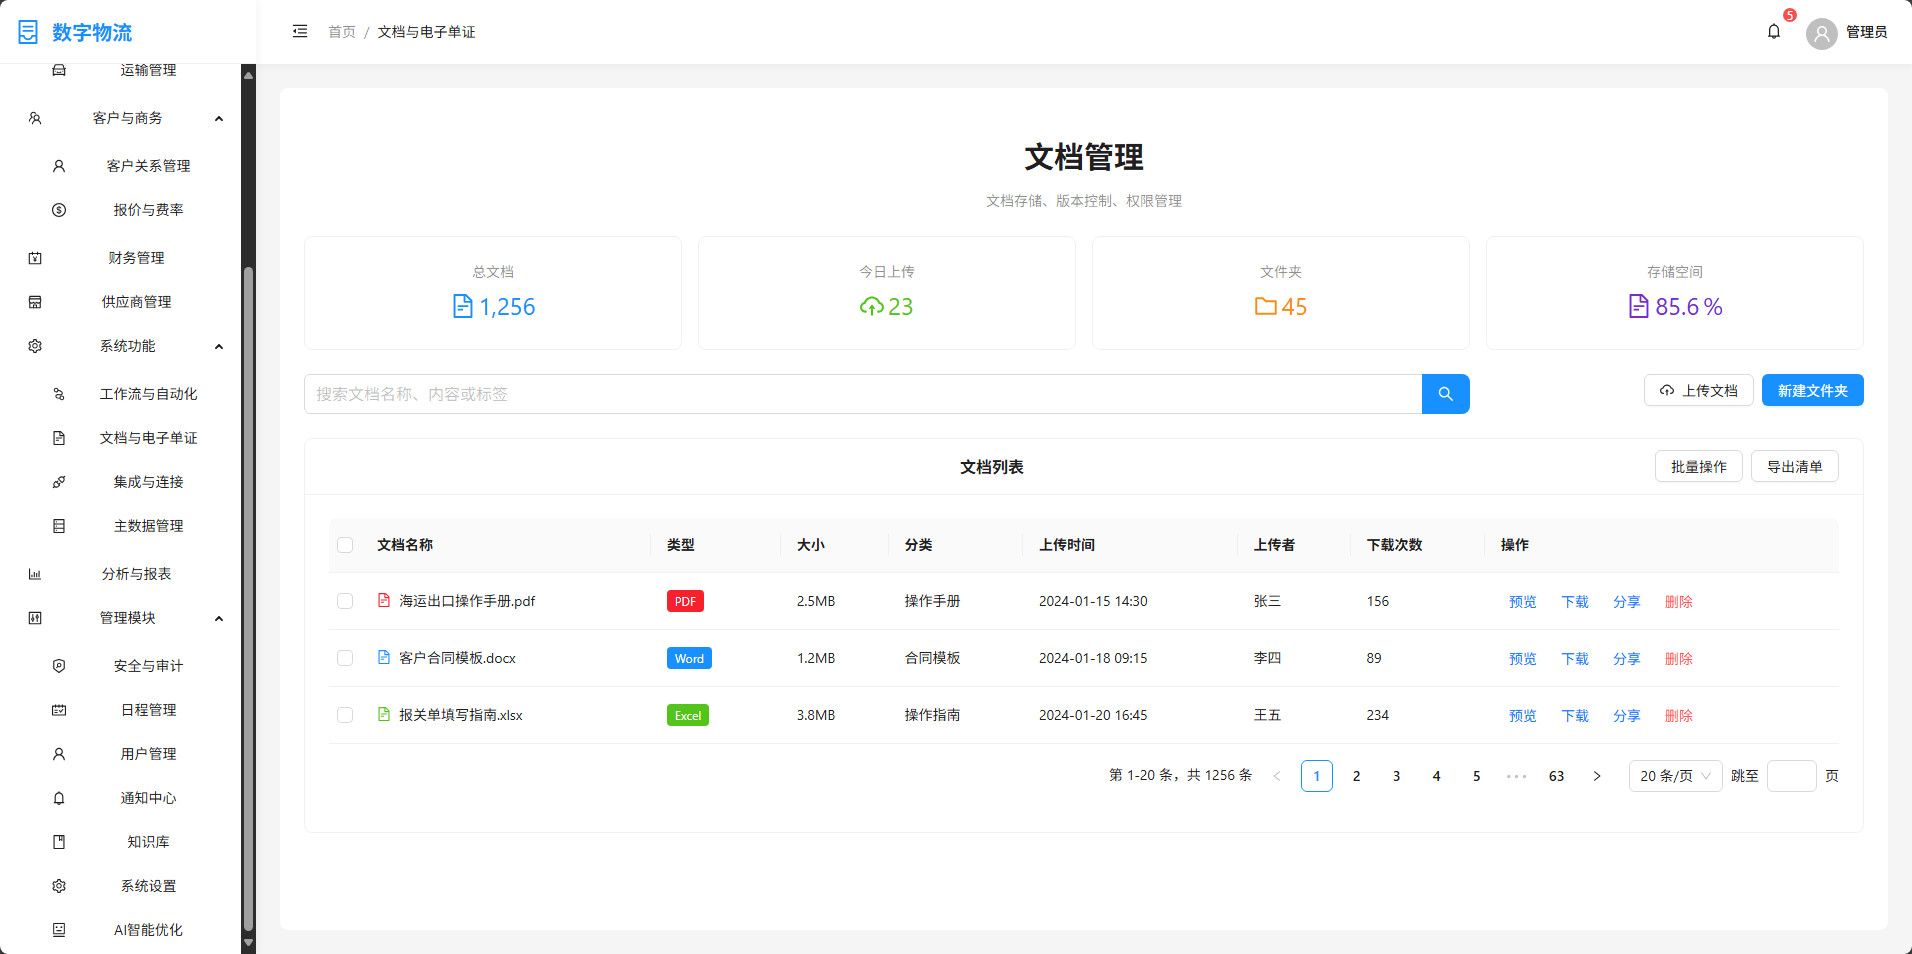Open the notification bell with 5 alerts
Screen dimensions: 1912x954
pos(1773,31)
